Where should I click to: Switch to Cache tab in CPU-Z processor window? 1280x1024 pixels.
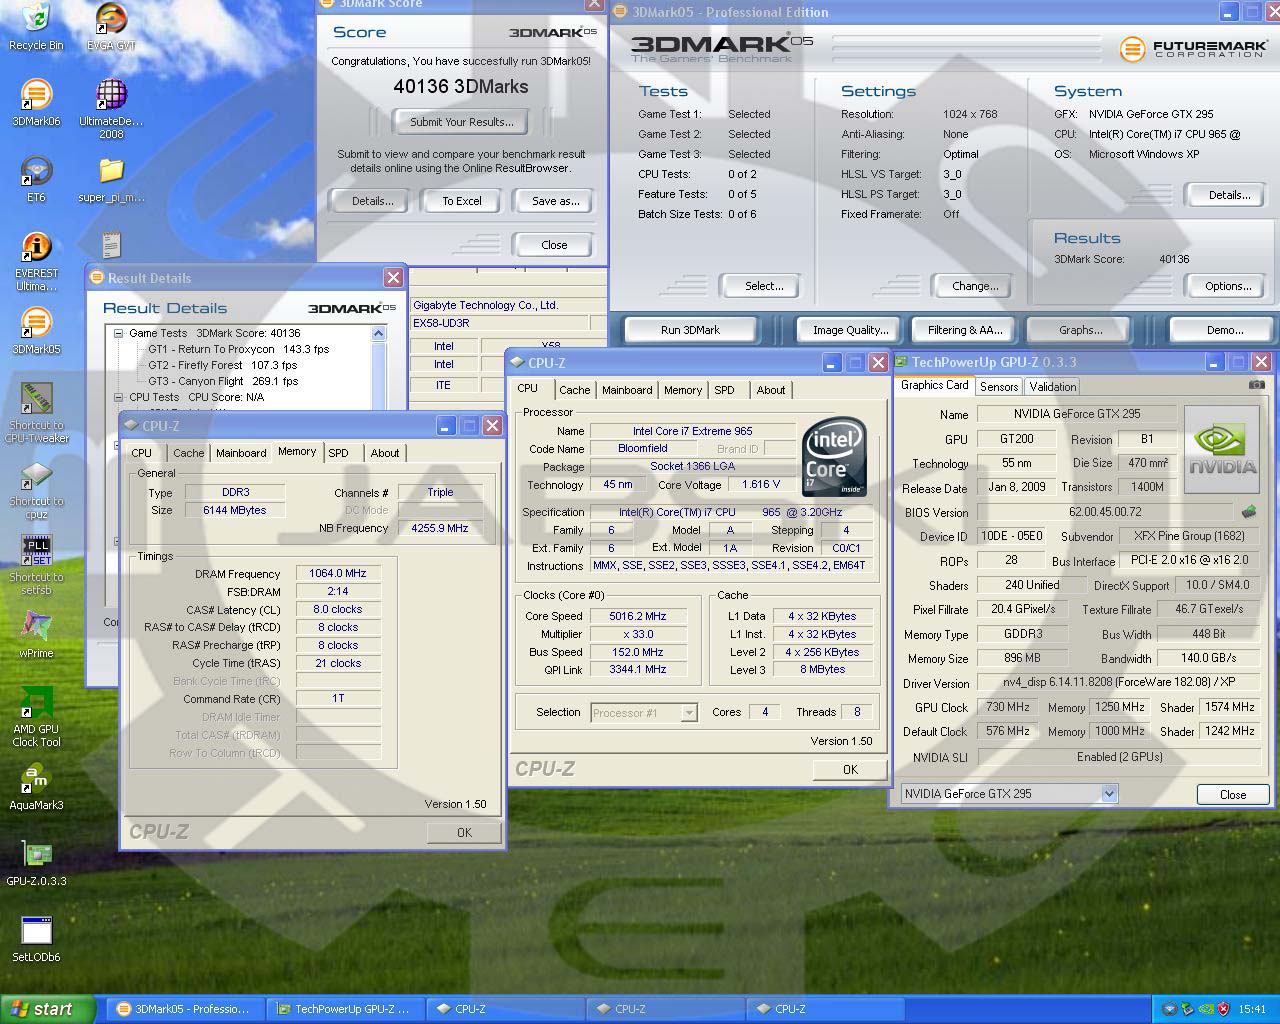pos(574,390)
